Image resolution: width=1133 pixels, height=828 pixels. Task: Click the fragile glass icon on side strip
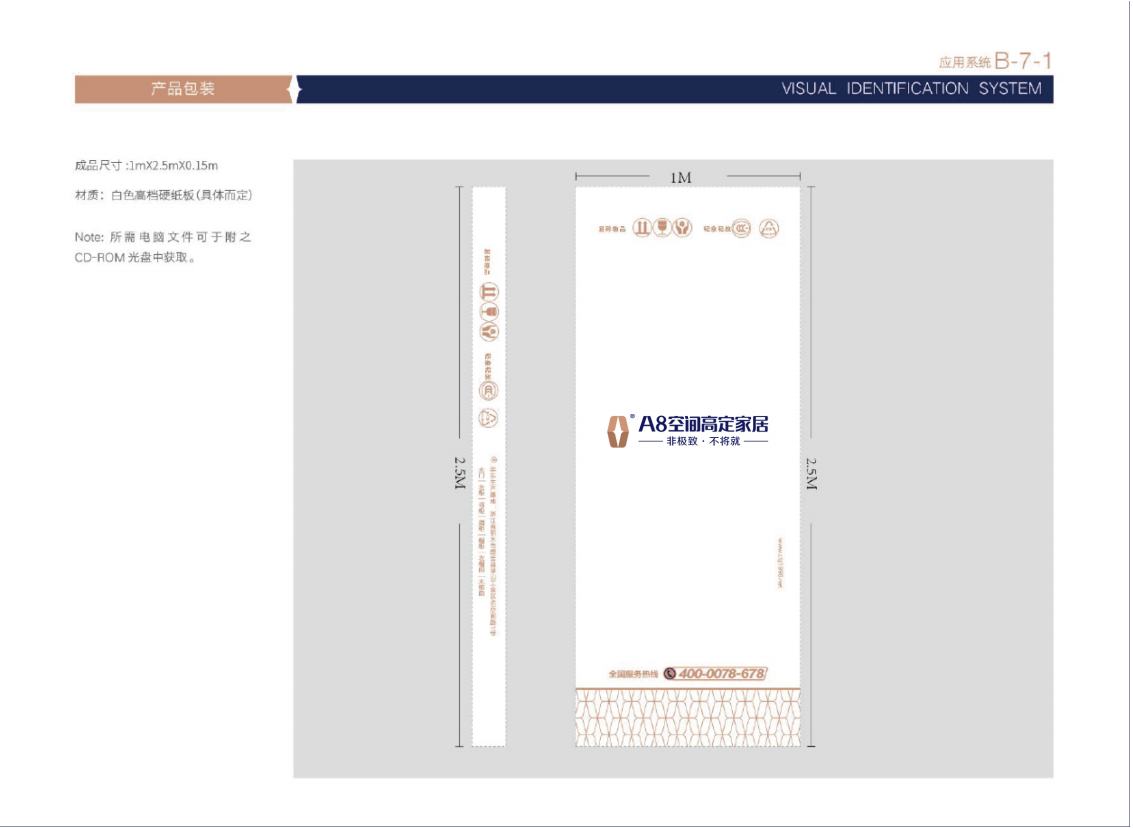pyautogui.click(x=489, y=311)
